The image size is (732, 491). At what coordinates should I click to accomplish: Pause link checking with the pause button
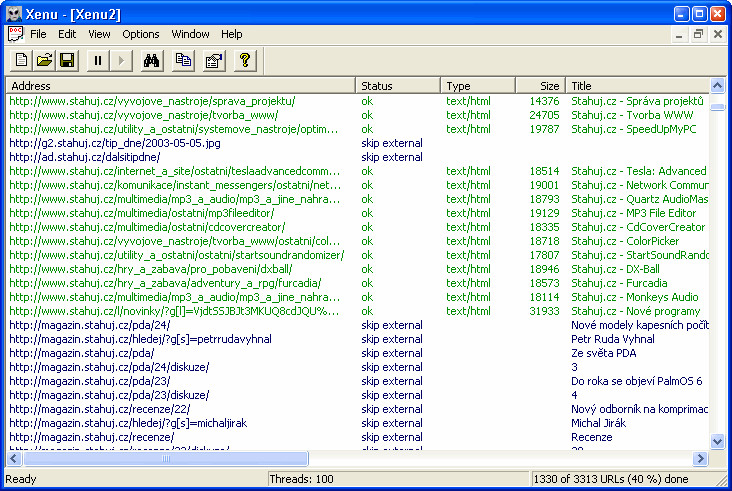point(98,61)
